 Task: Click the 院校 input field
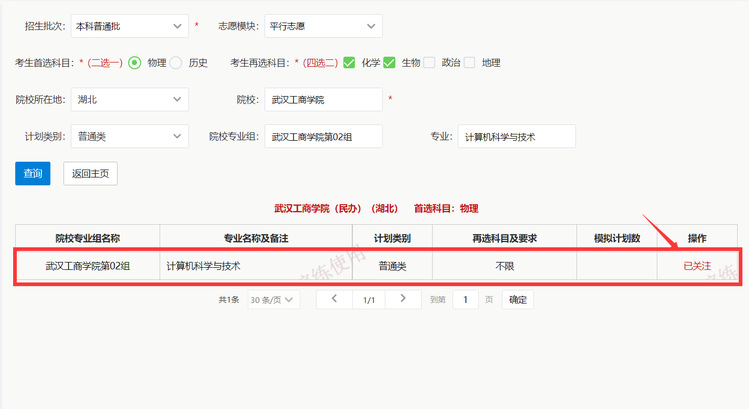pyautogui.click(x=323, y=99)
